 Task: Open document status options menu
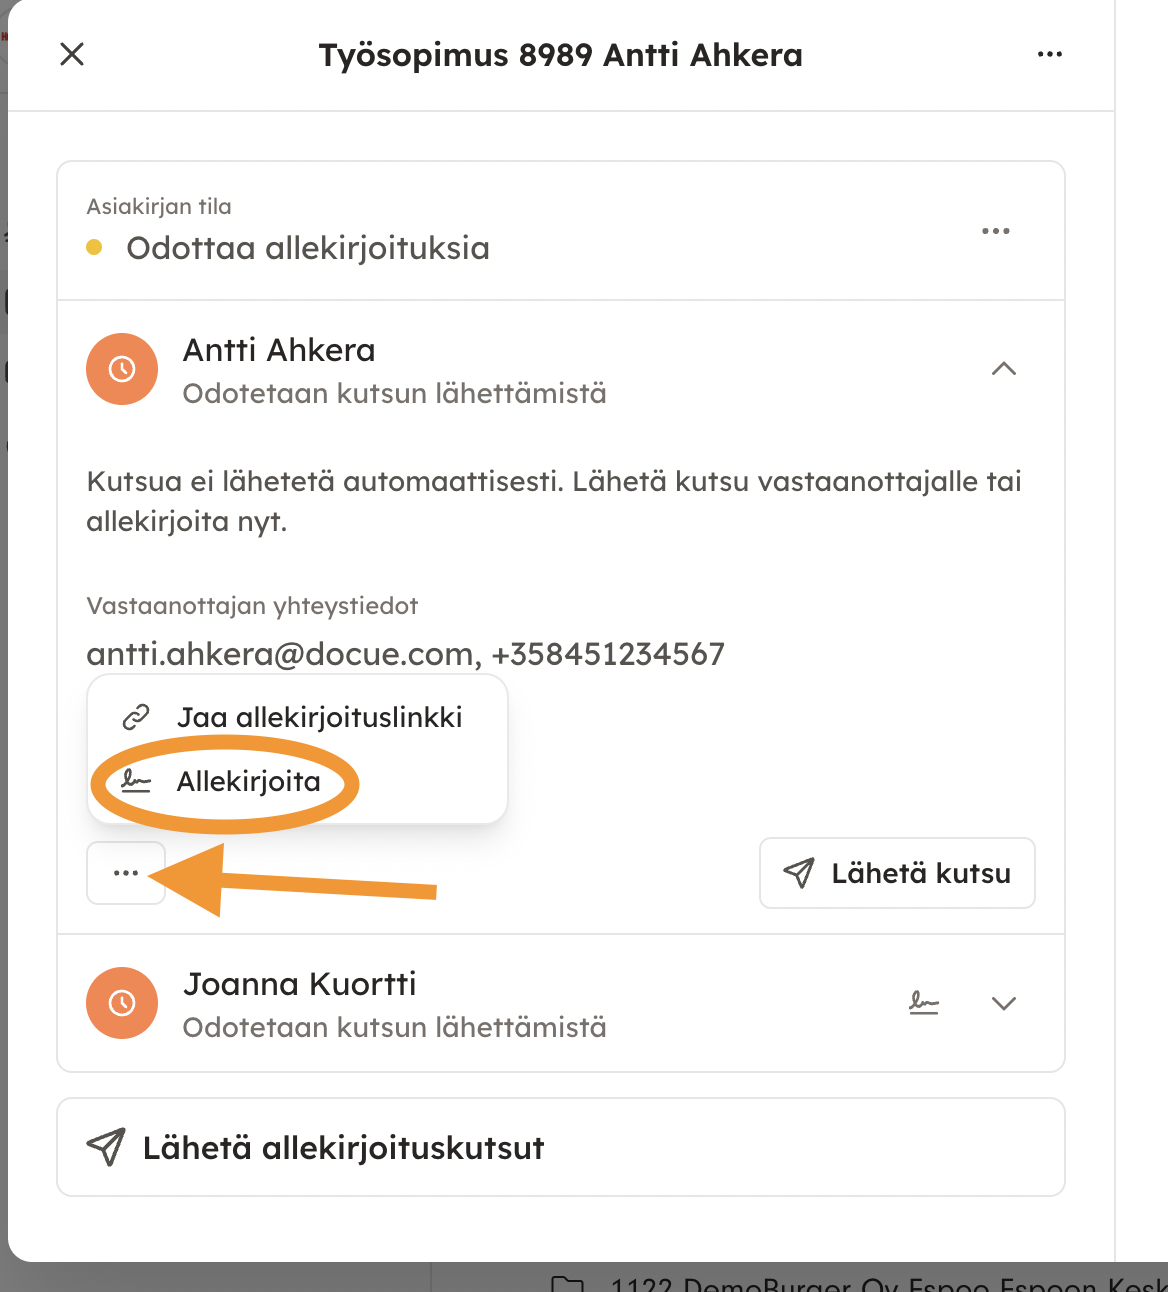(996, 231)
